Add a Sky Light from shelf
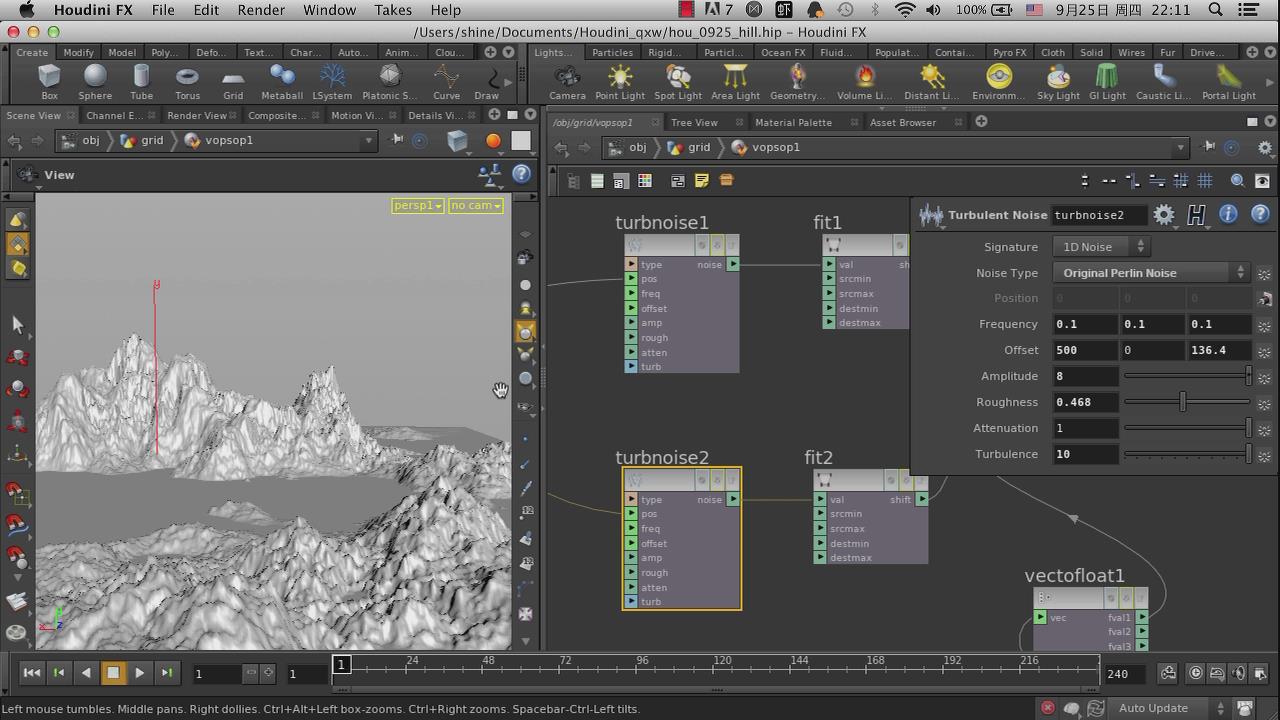This screenshot has width=1280, height=720. click(x=1058, y=82)
